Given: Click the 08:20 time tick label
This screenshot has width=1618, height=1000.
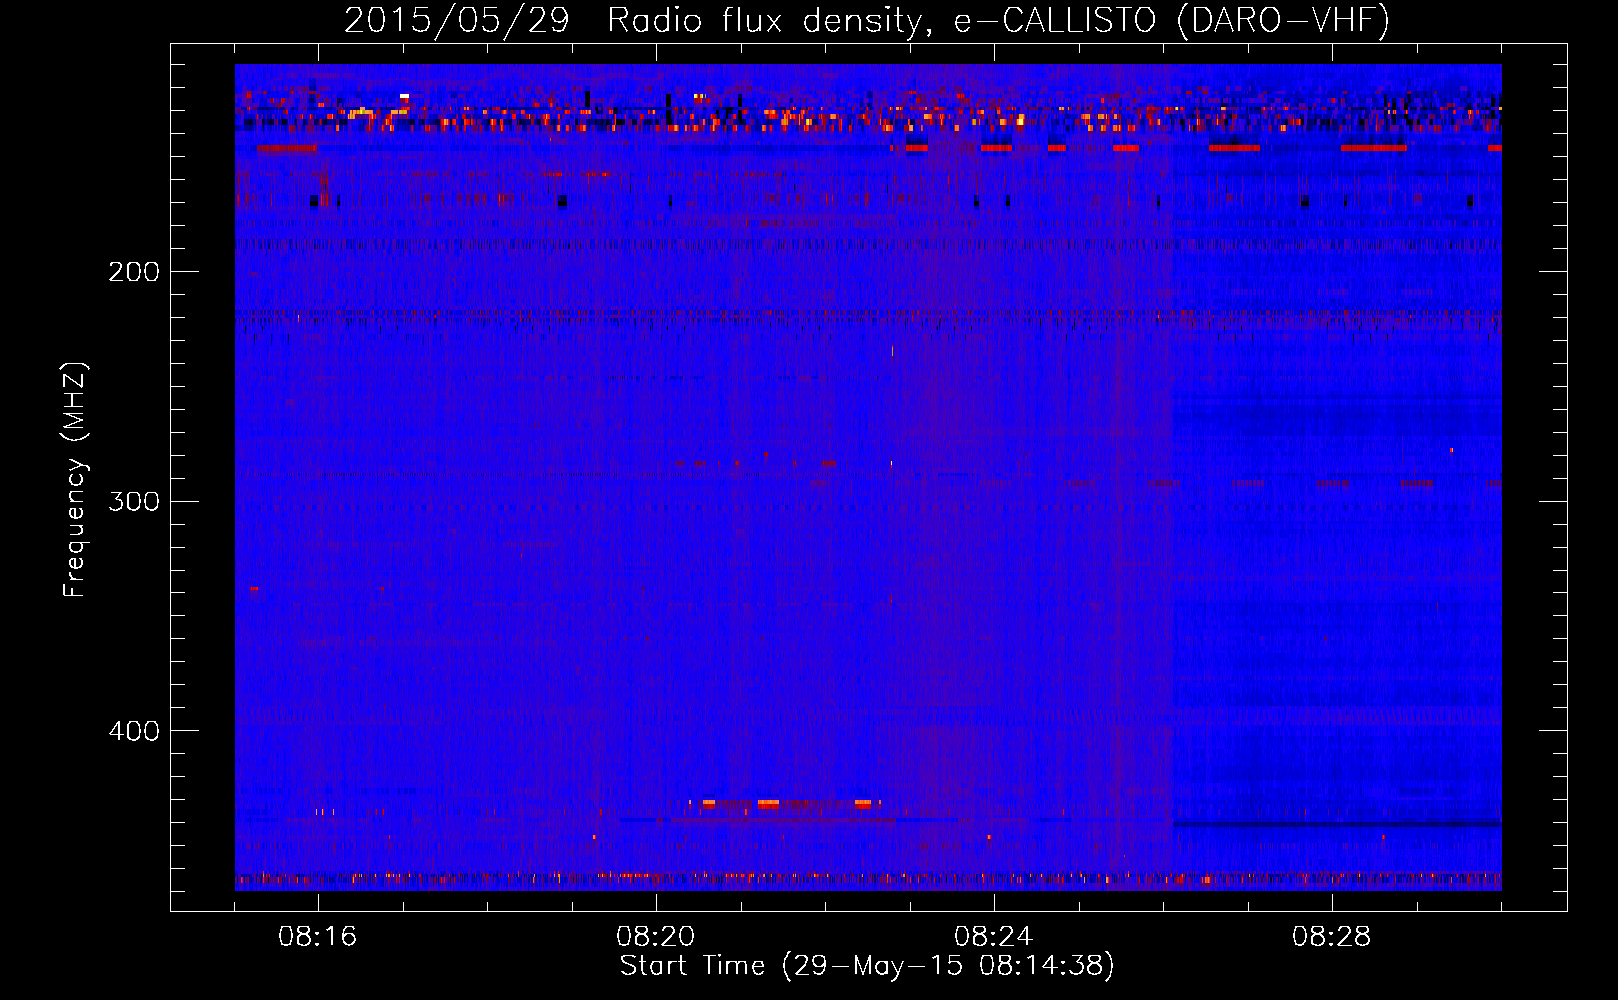Looking at the screenshot, I should click(656, 937).
